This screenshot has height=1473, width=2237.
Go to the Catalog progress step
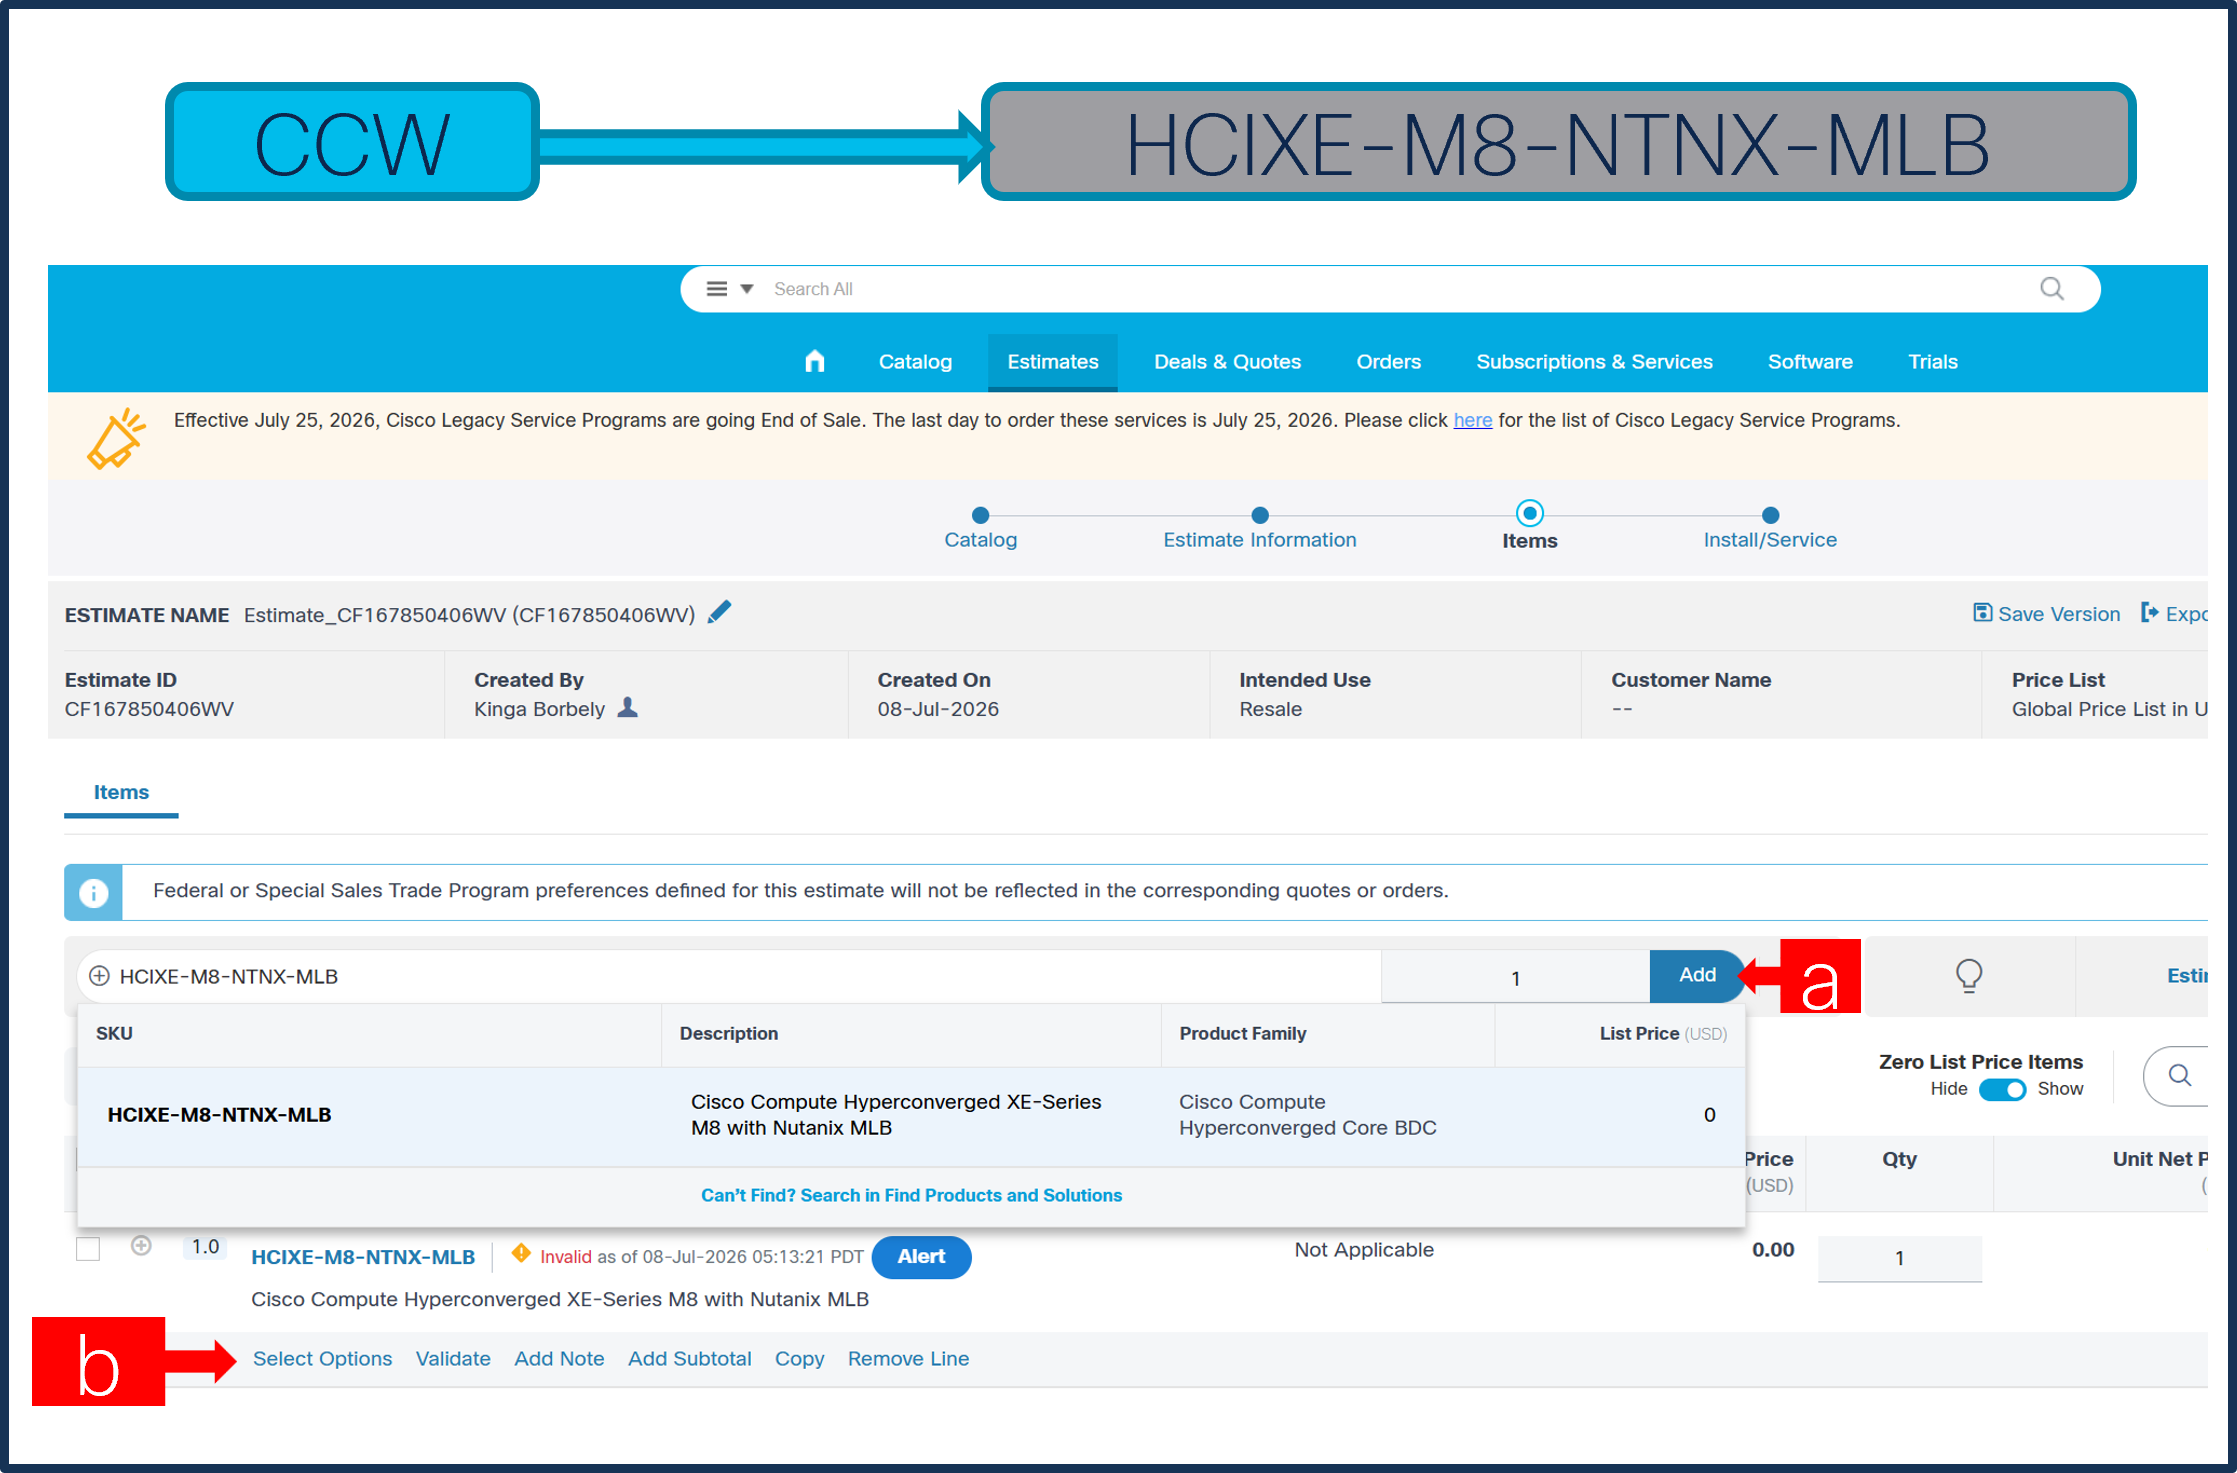click(x=981, y=529)
